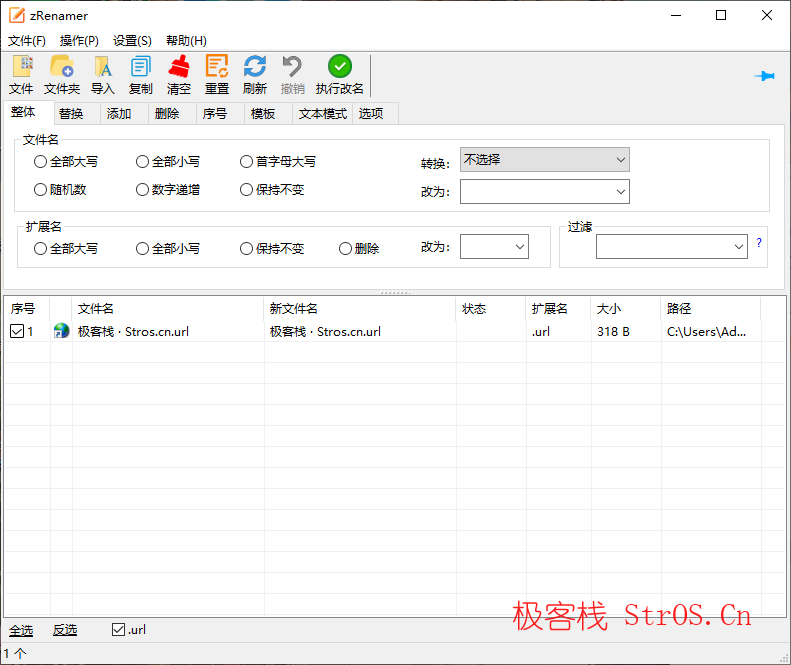
Task: Click the 状态 column header
Action: tap(491, 308)
